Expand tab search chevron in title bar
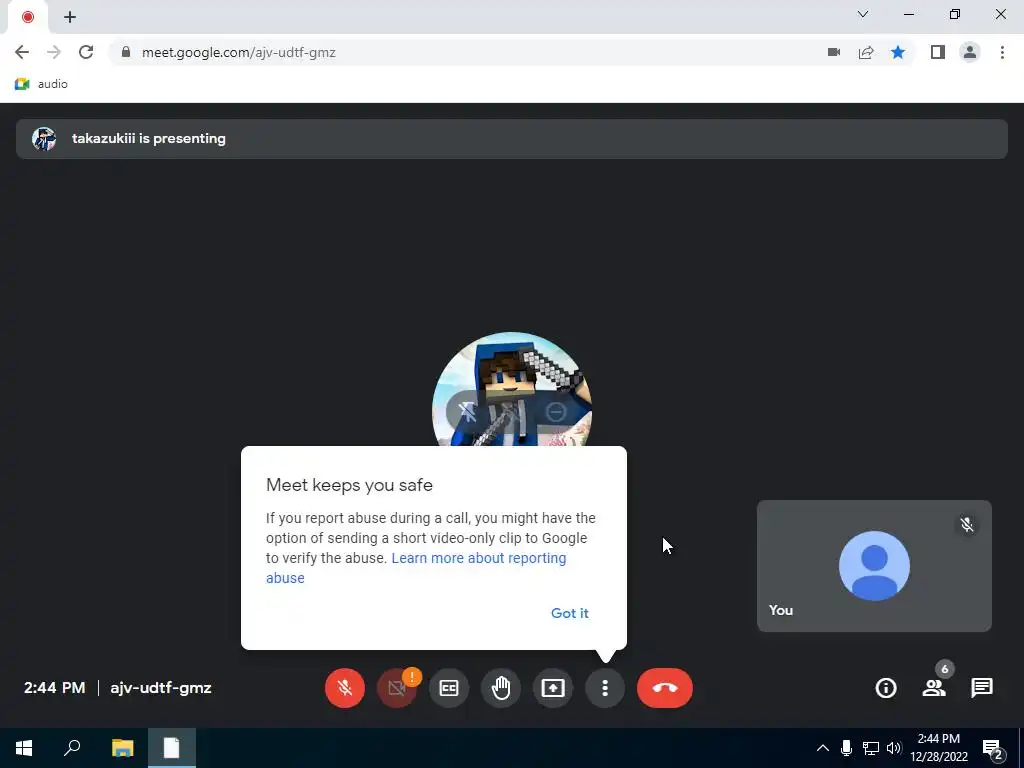Image resolution: width=1024 pixels, height=768 pixels. (863, 14)
